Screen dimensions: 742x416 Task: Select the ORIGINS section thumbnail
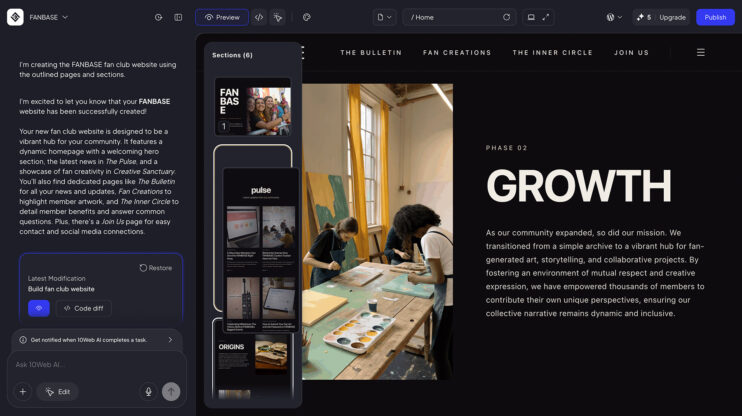point(253,360)
